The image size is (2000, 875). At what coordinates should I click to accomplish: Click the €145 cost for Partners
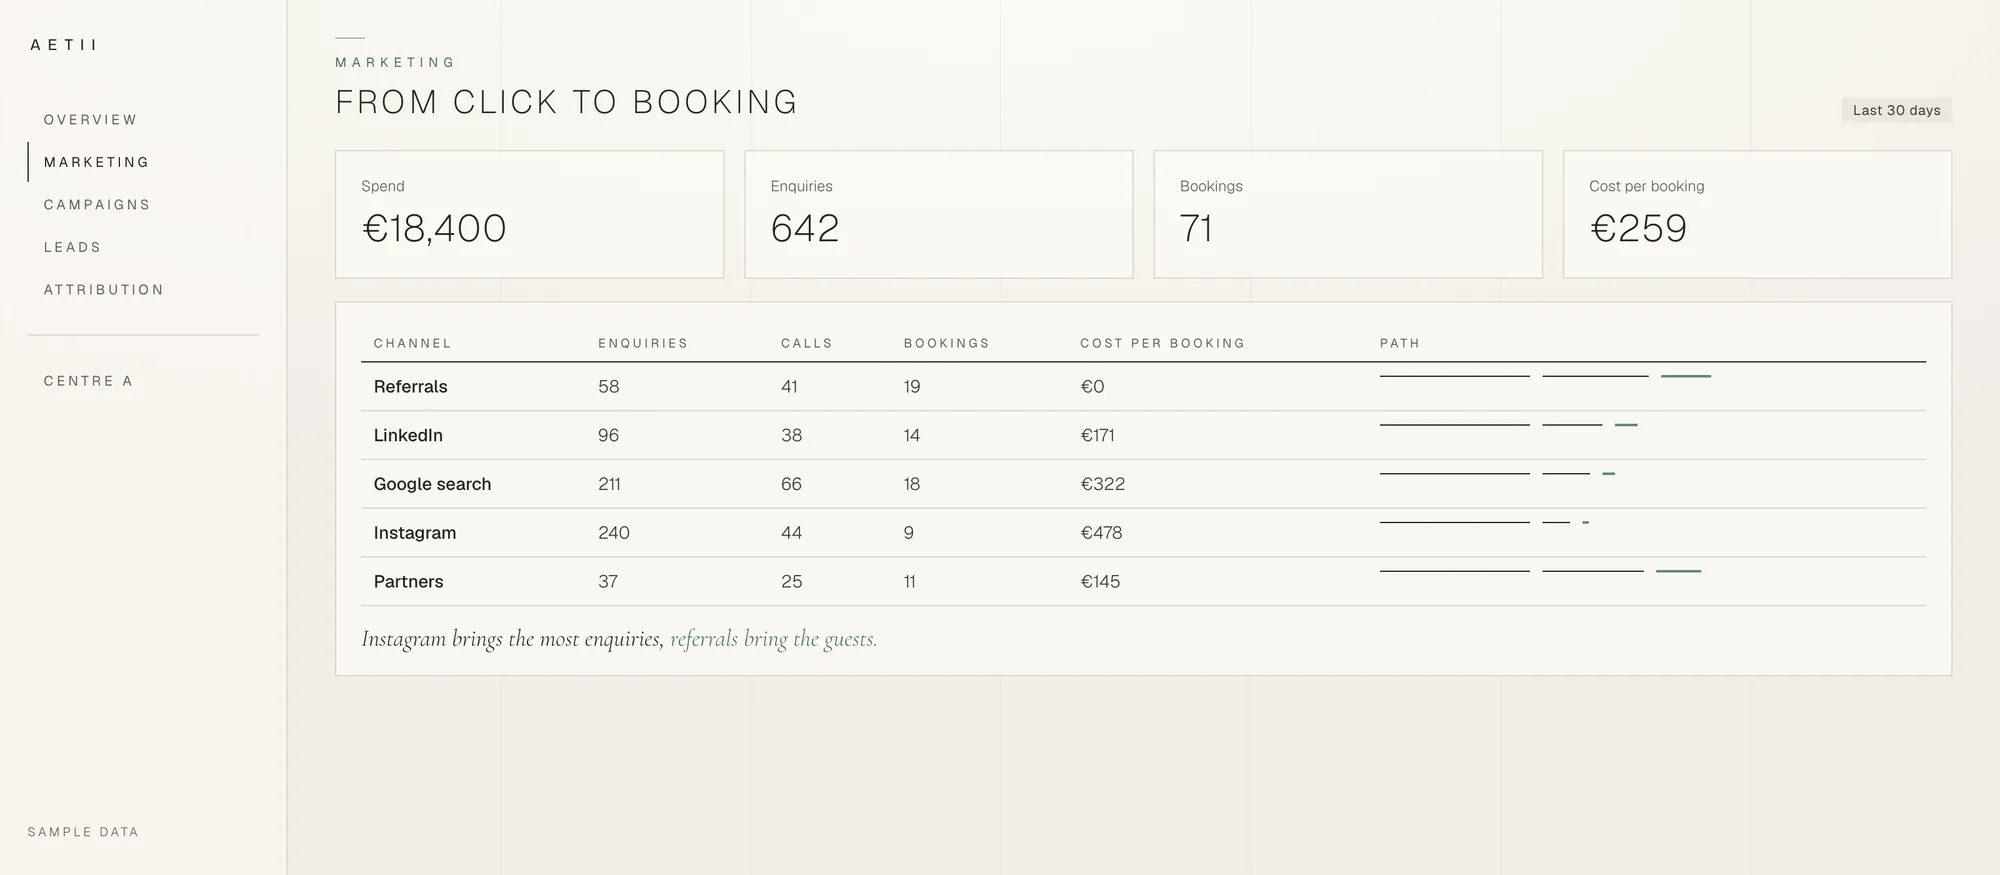1100,582
